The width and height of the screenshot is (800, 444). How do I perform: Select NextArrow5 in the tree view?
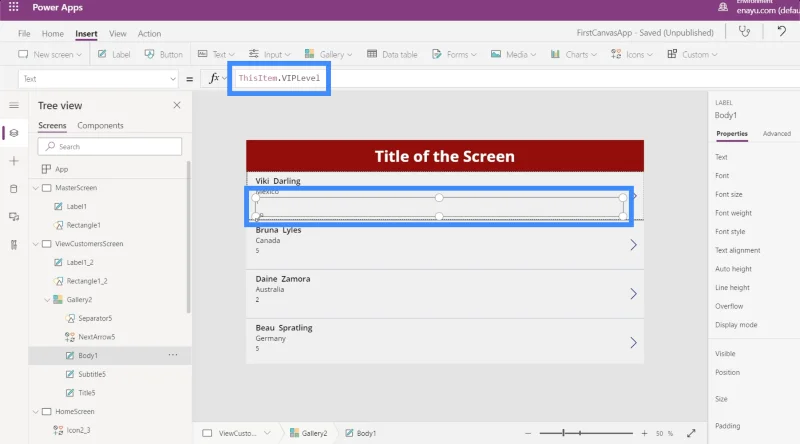[96, 337]
